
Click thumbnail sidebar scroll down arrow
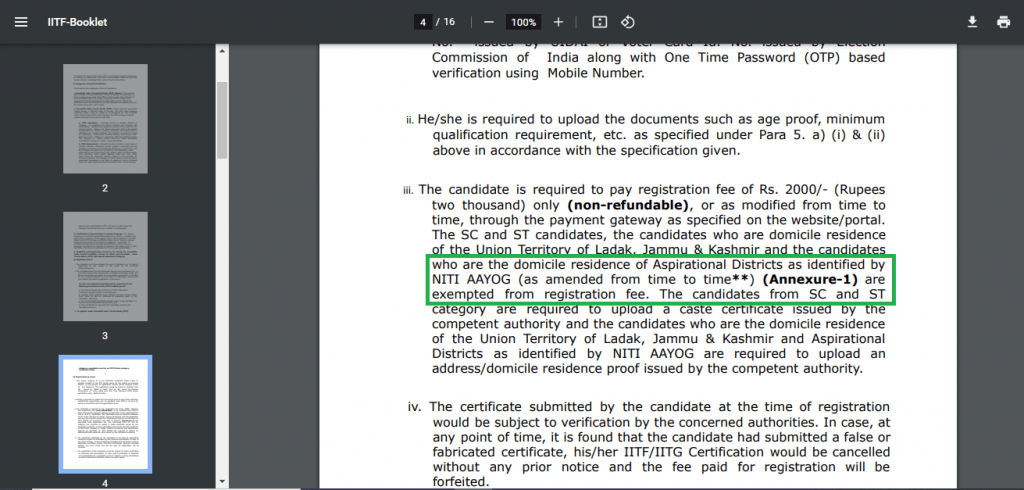click(222, 482)
